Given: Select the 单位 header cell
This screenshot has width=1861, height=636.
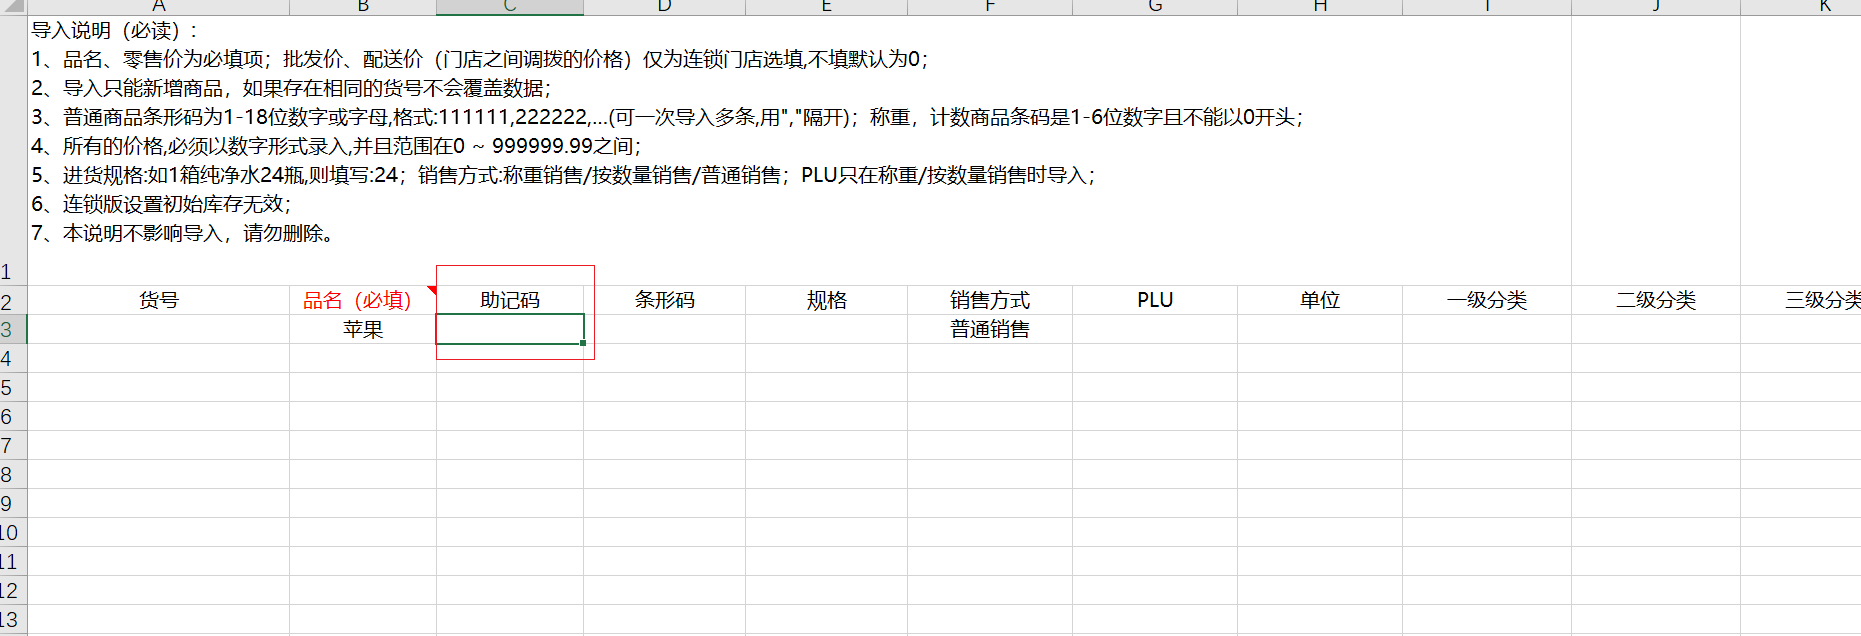Looking at the screenshot, I should (x=1319, y=300).
